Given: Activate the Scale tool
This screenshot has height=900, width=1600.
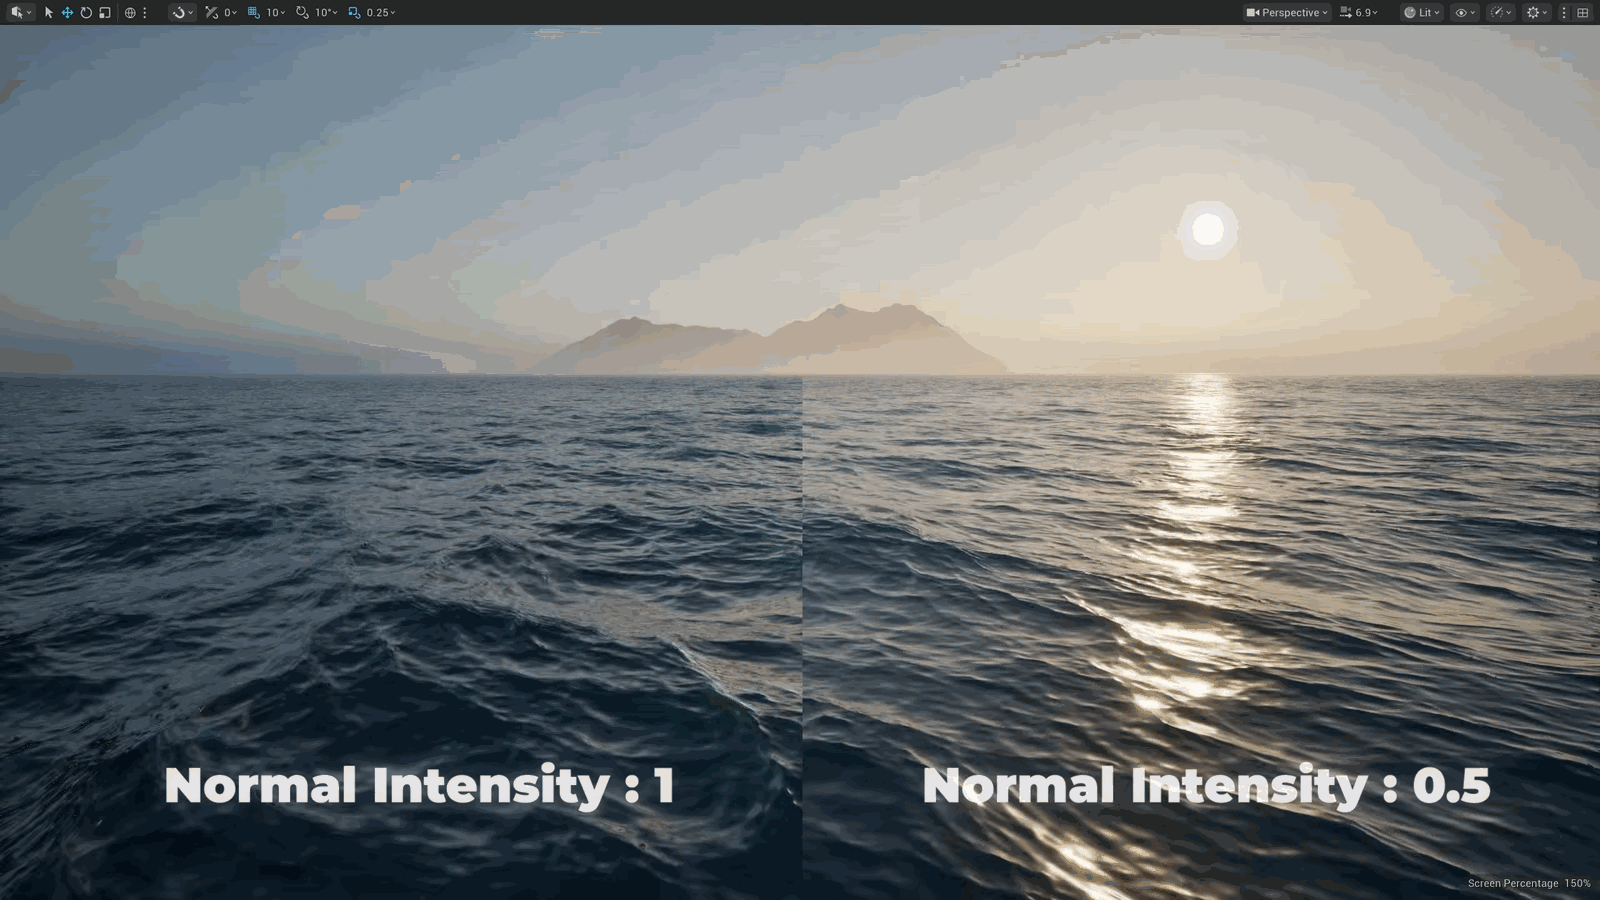Looking at the screenshot, I should tap(105, 13).
